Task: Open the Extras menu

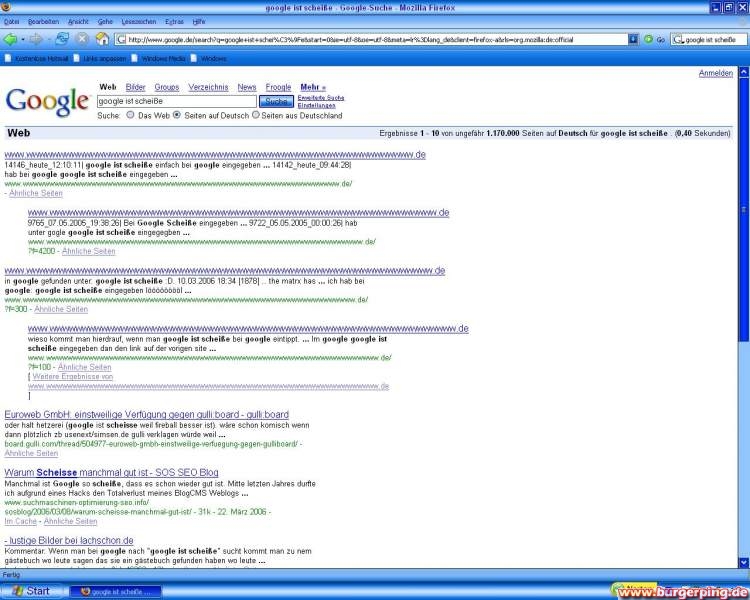Action: [x=174, y=21]
